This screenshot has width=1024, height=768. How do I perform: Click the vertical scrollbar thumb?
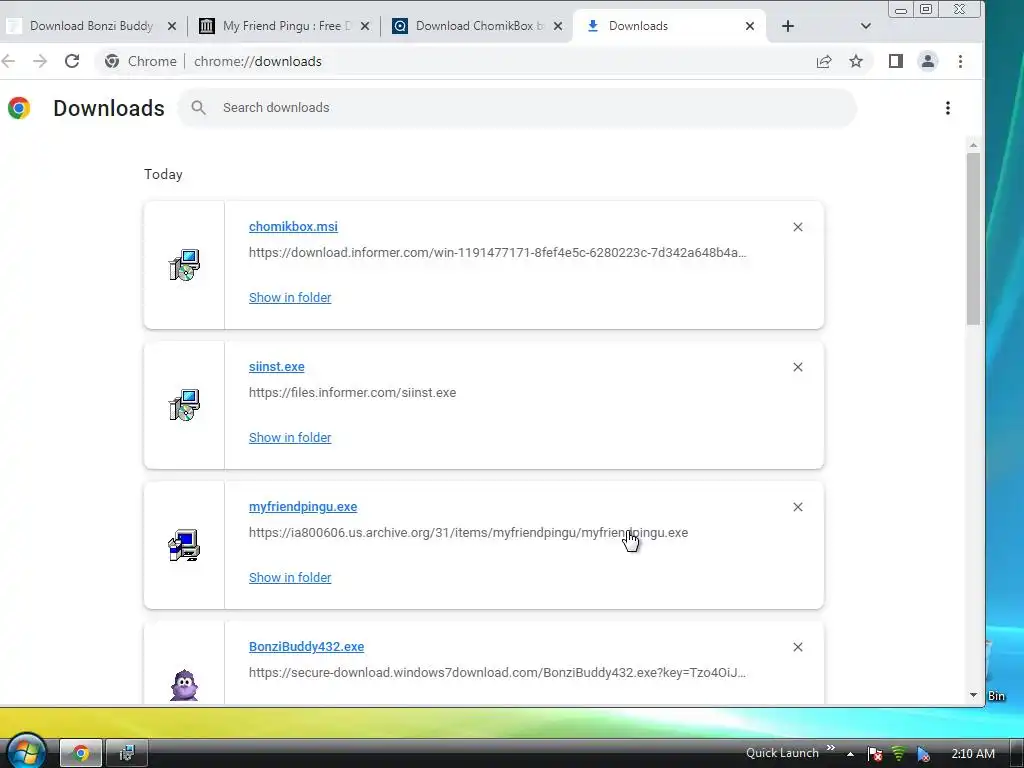tap(974, 238)
